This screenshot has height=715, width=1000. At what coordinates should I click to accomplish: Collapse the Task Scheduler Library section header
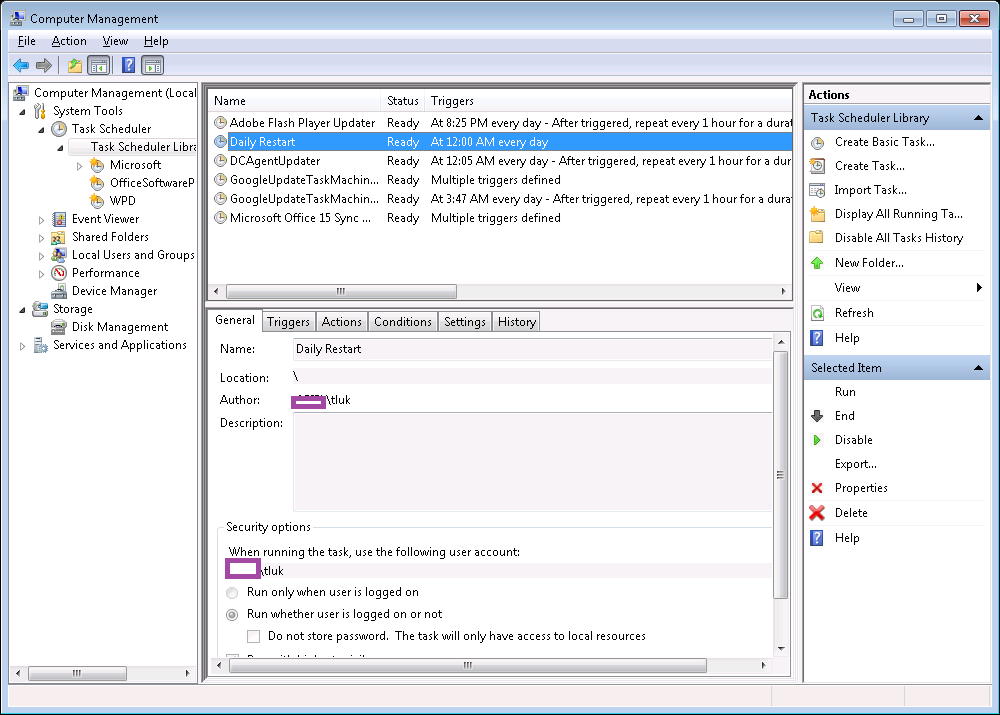pyautogui.click(x=980, y=118)
